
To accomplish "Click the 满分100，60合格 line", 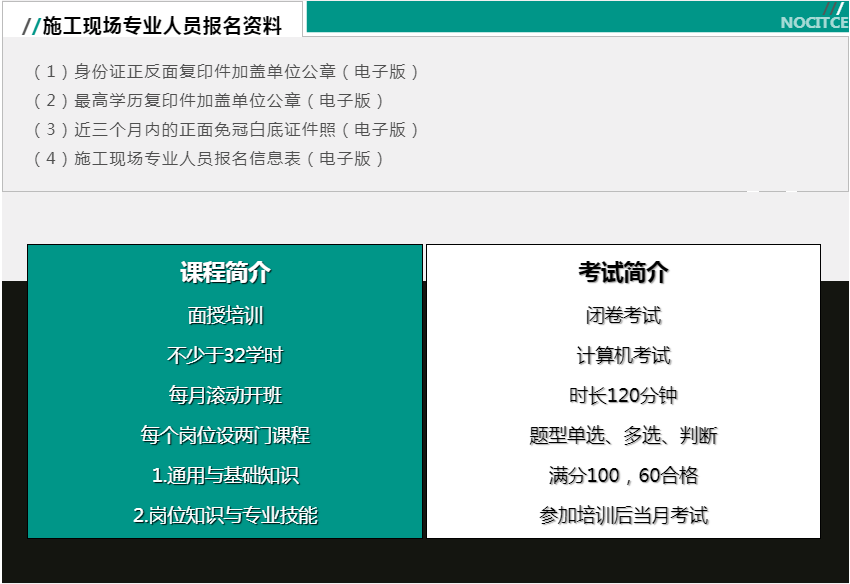I will pyautogui.click(x=623, y=475).
